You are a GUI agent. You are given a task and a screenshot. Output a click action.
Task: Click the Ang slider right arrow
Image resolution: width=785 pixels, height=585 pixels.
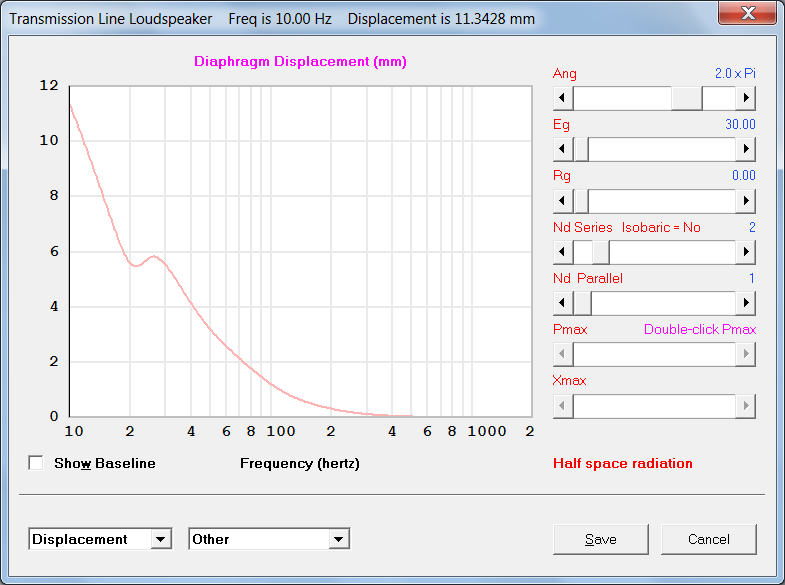[x=745, y=98]
